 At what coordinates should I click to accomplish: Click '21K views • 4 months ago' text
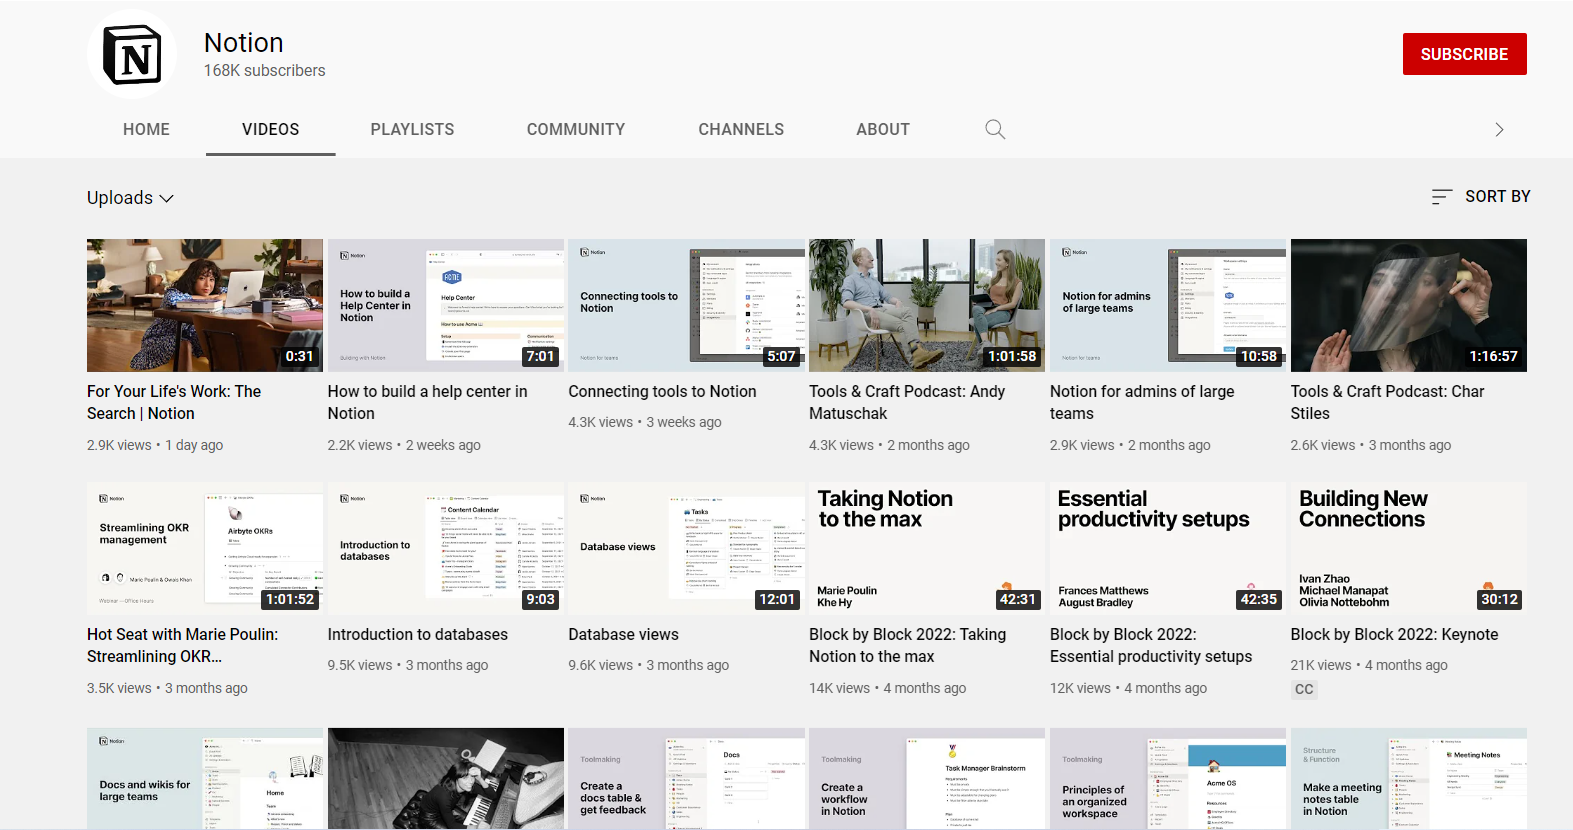click(x=1369, y=666)
